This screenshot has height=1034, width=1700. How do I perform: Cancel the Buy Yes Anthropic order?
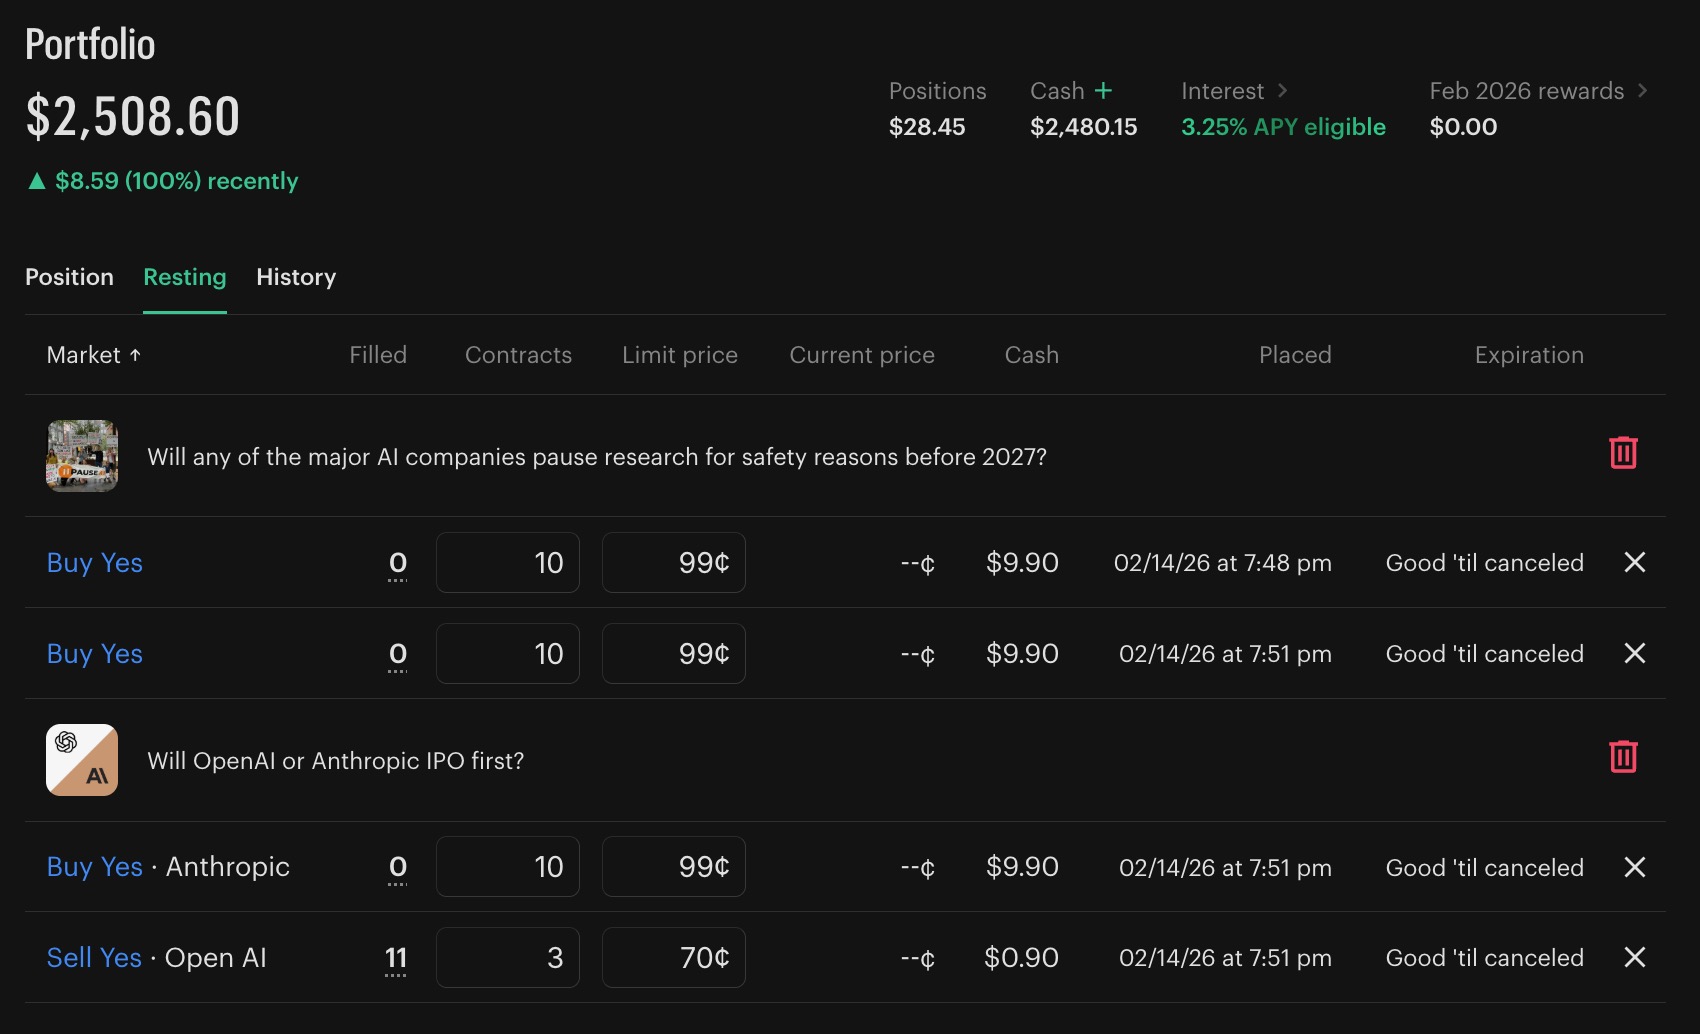click(x=1635, y=867)
